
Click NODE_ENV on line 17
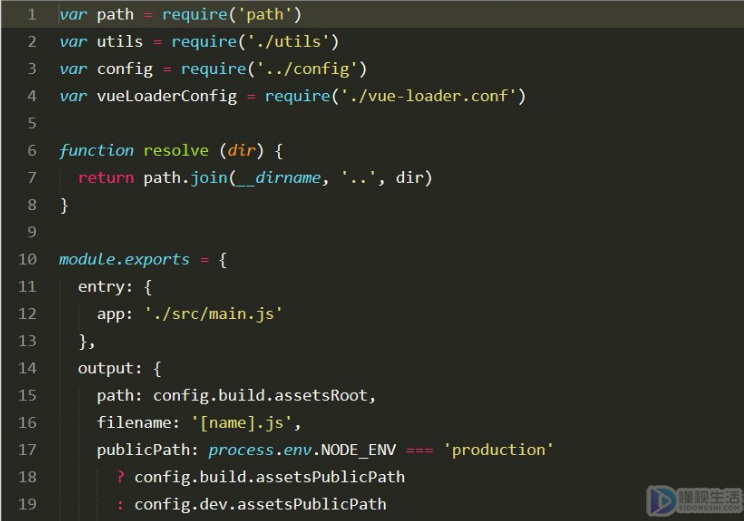[x=359, y=450]
